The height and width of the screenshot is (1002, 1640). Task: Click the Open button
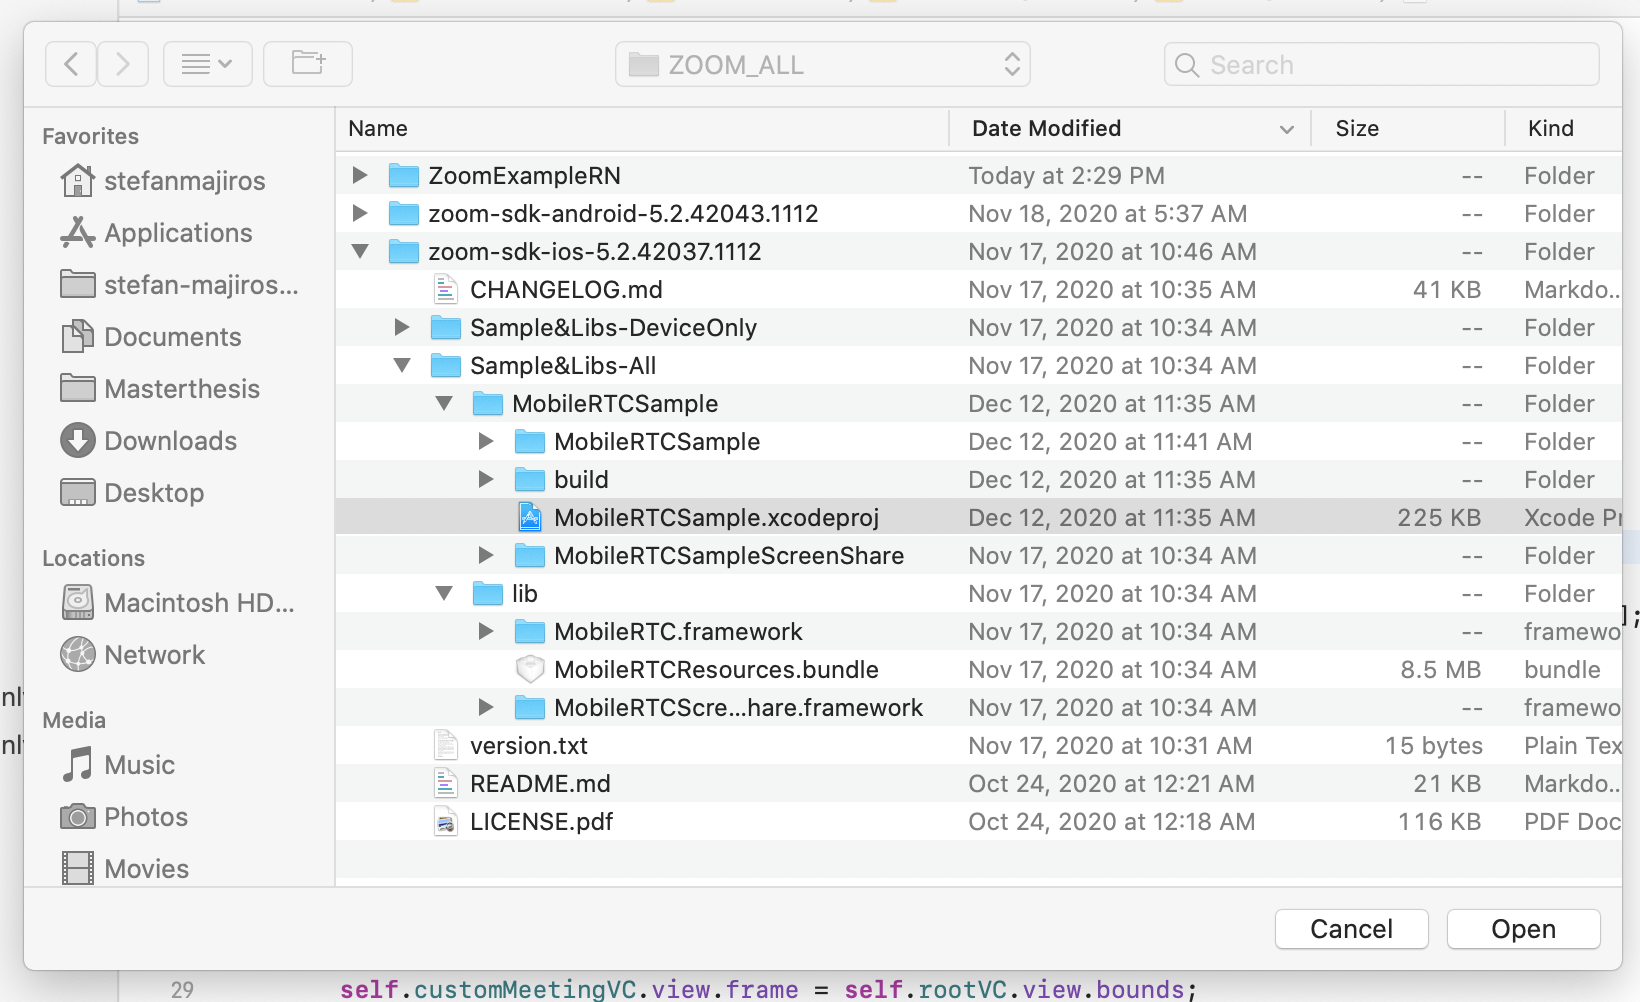pyautogui.click(x=1523, y=929)
